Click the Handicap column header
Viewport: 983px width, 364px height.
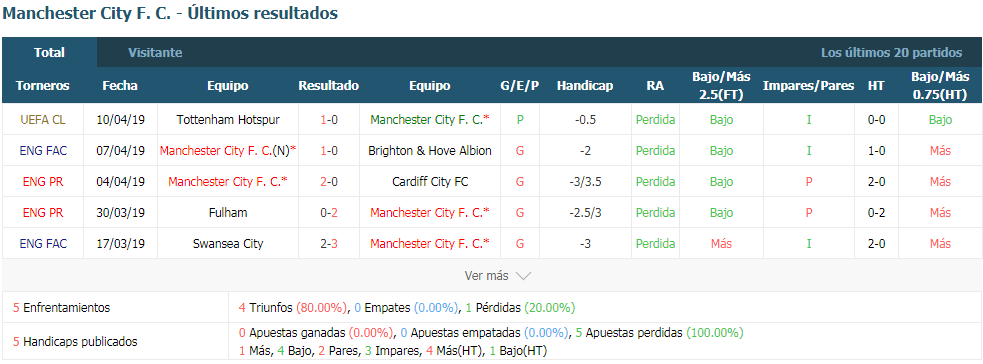tap(585, 86)
